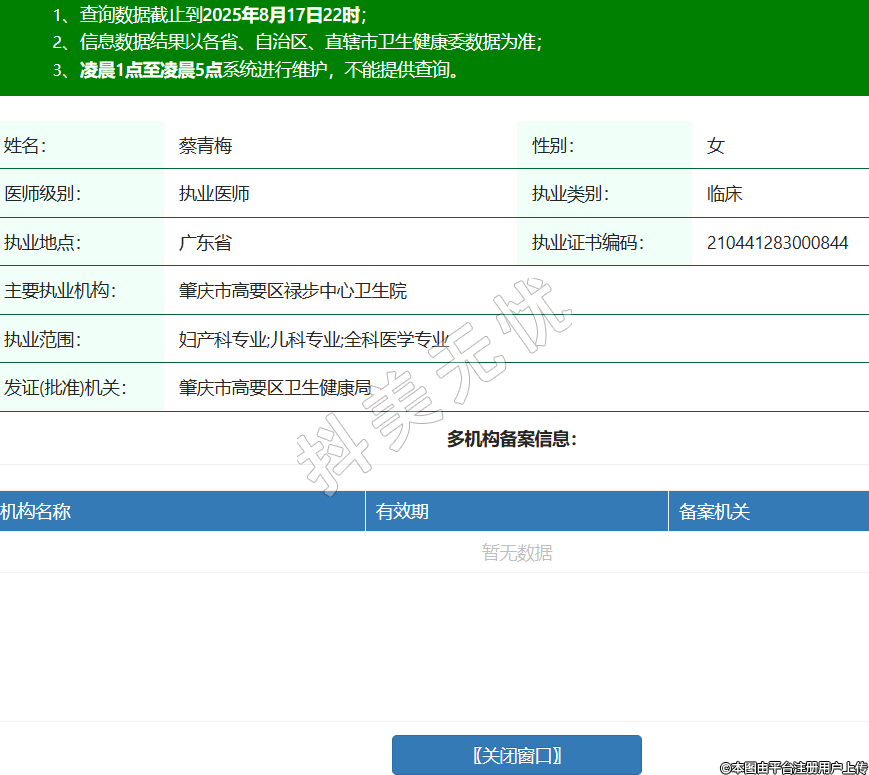Image resolution: width=869 pixels, height=775 pixels.
Task: Select the 执业医师 level value
Action: pyautogui.click(x=214, y=194)
